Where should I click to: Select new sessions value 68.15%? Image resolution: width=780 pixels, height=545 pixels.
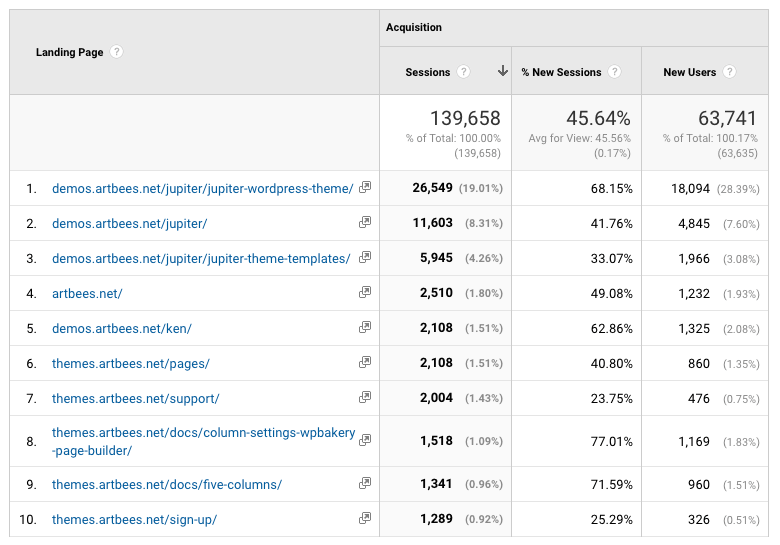(611, 189)
